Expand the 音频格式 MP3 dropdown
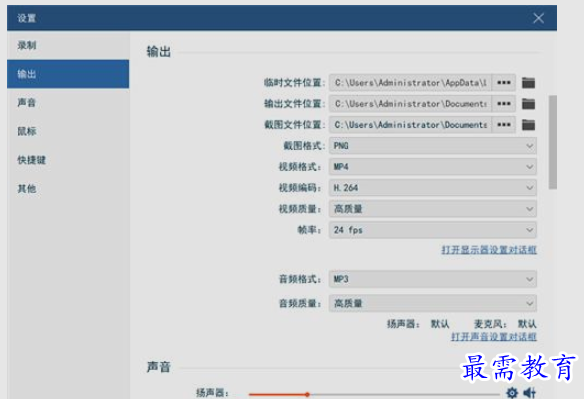584x399 pixels. (432, 279)
